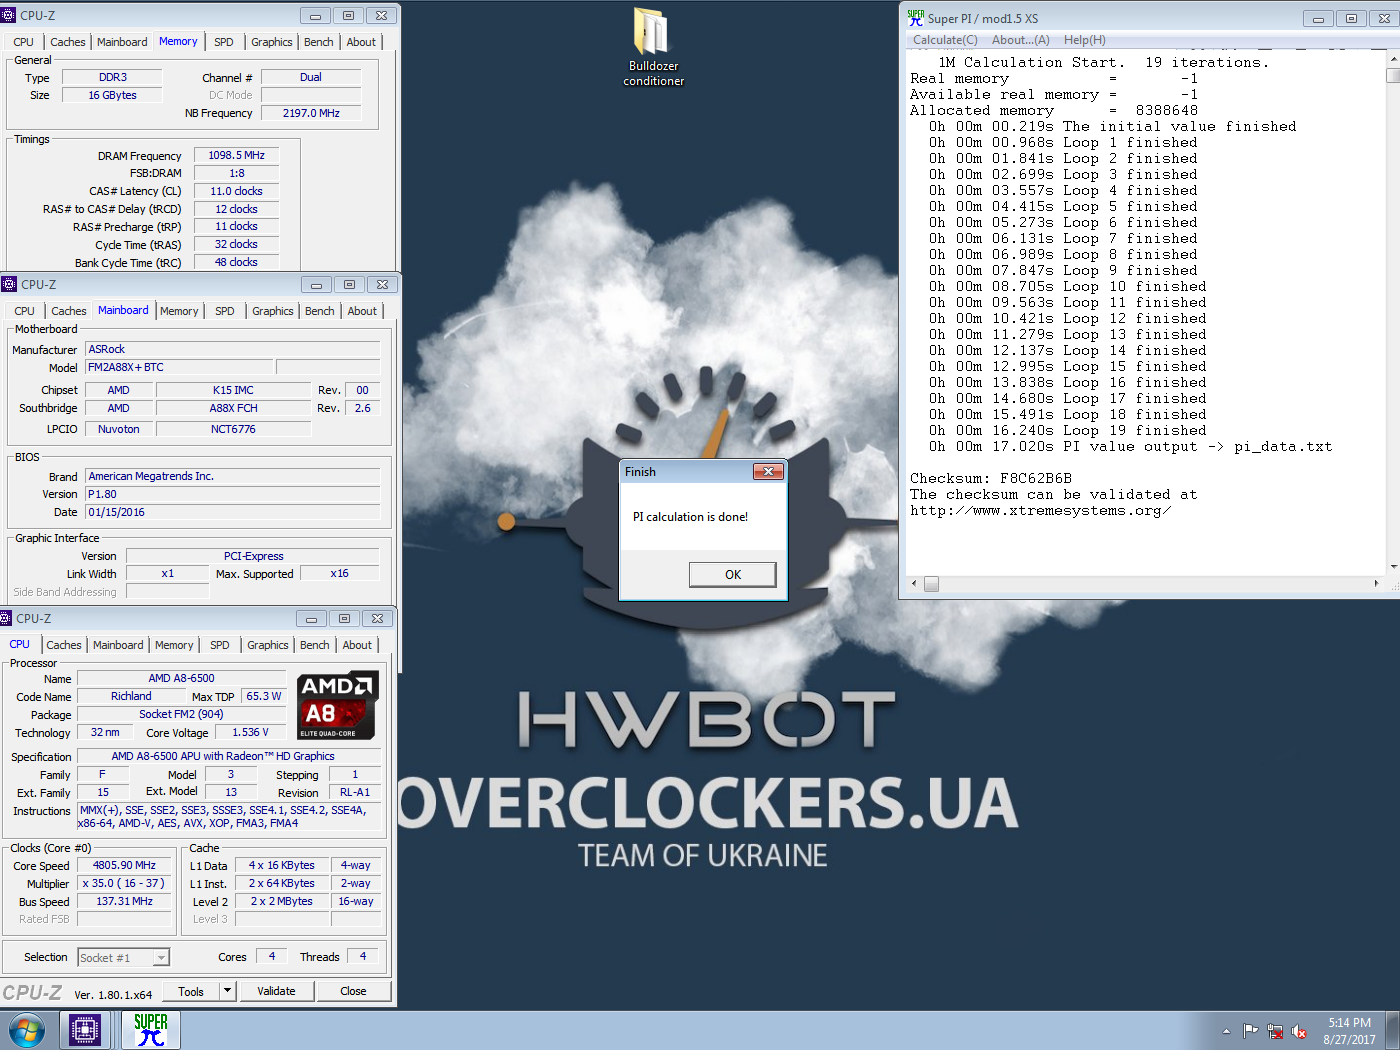Show hidden system tray icons
This screenshot has width=1400, height=1050.
[1226, 1031]
